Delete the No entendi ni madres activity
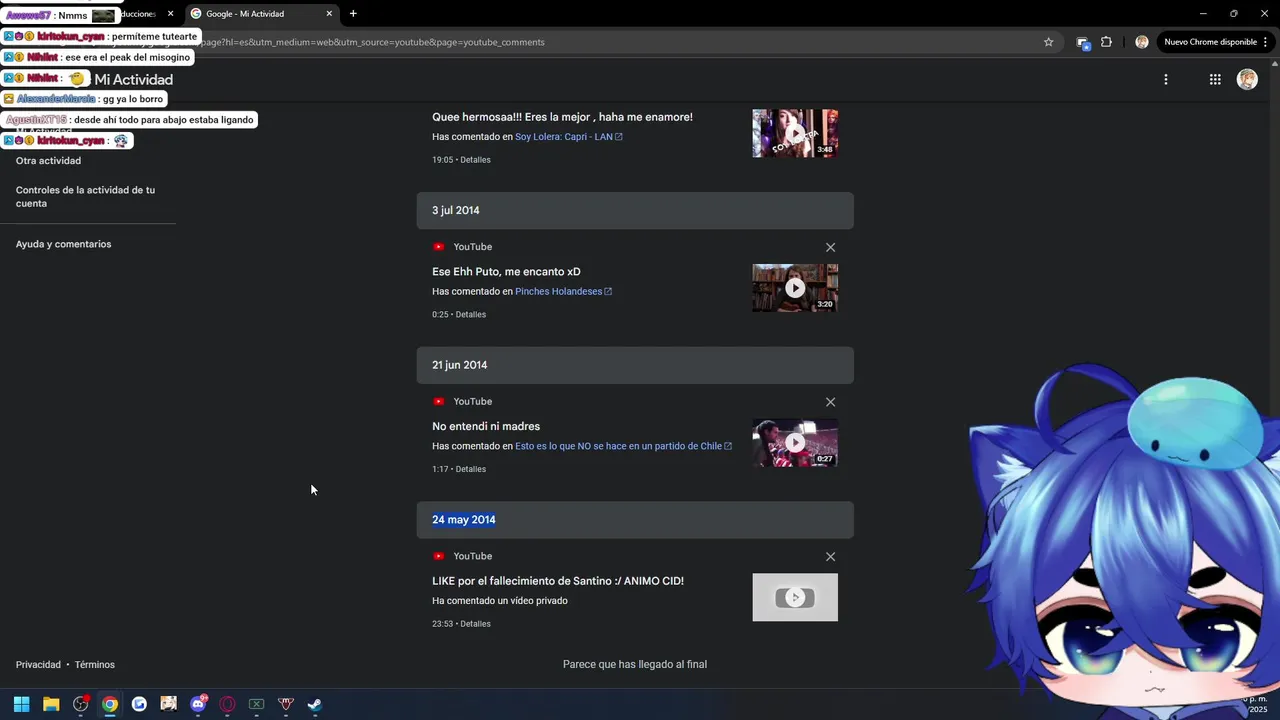This screenshot has height=720, width=1280. pos(830,402)
